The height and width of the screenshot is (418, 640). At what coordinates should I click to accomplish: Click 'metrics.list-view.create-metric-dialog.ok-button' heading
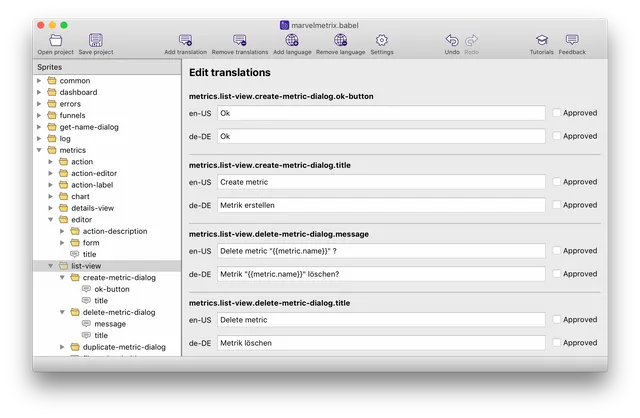[281, 96]
